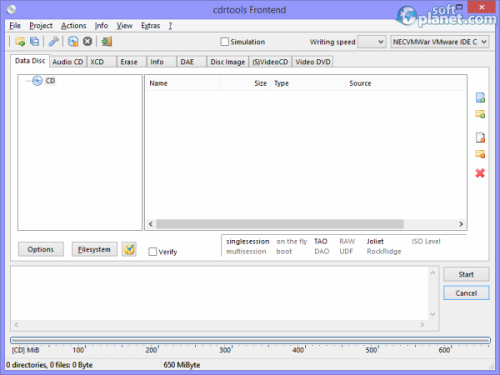The image size is (500, 375).
Task: Open the NECVMWar drive selection dropdown
Action: (440, 42)
